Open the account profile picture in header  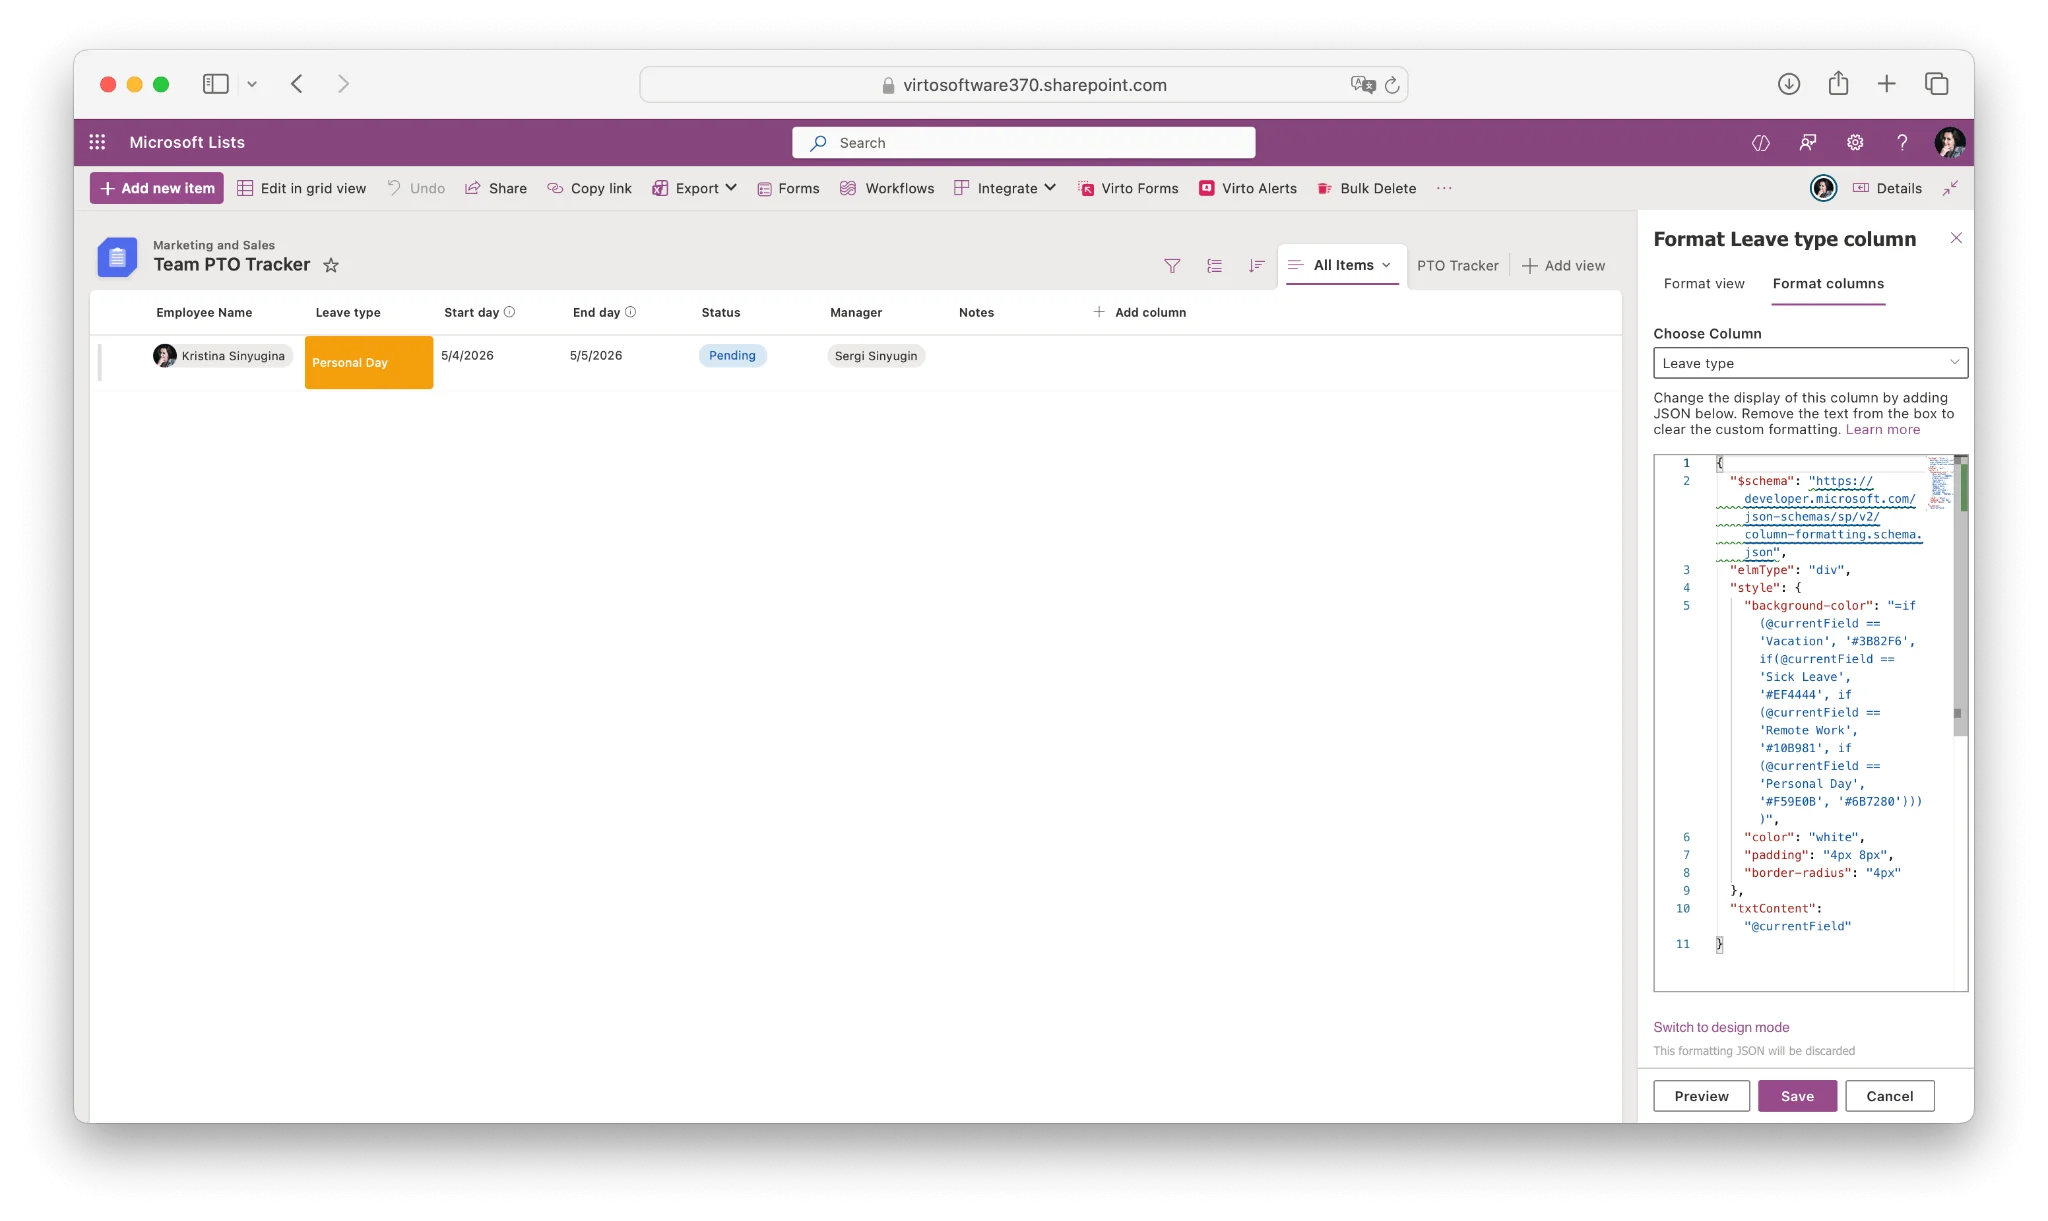pos(1949,142)
